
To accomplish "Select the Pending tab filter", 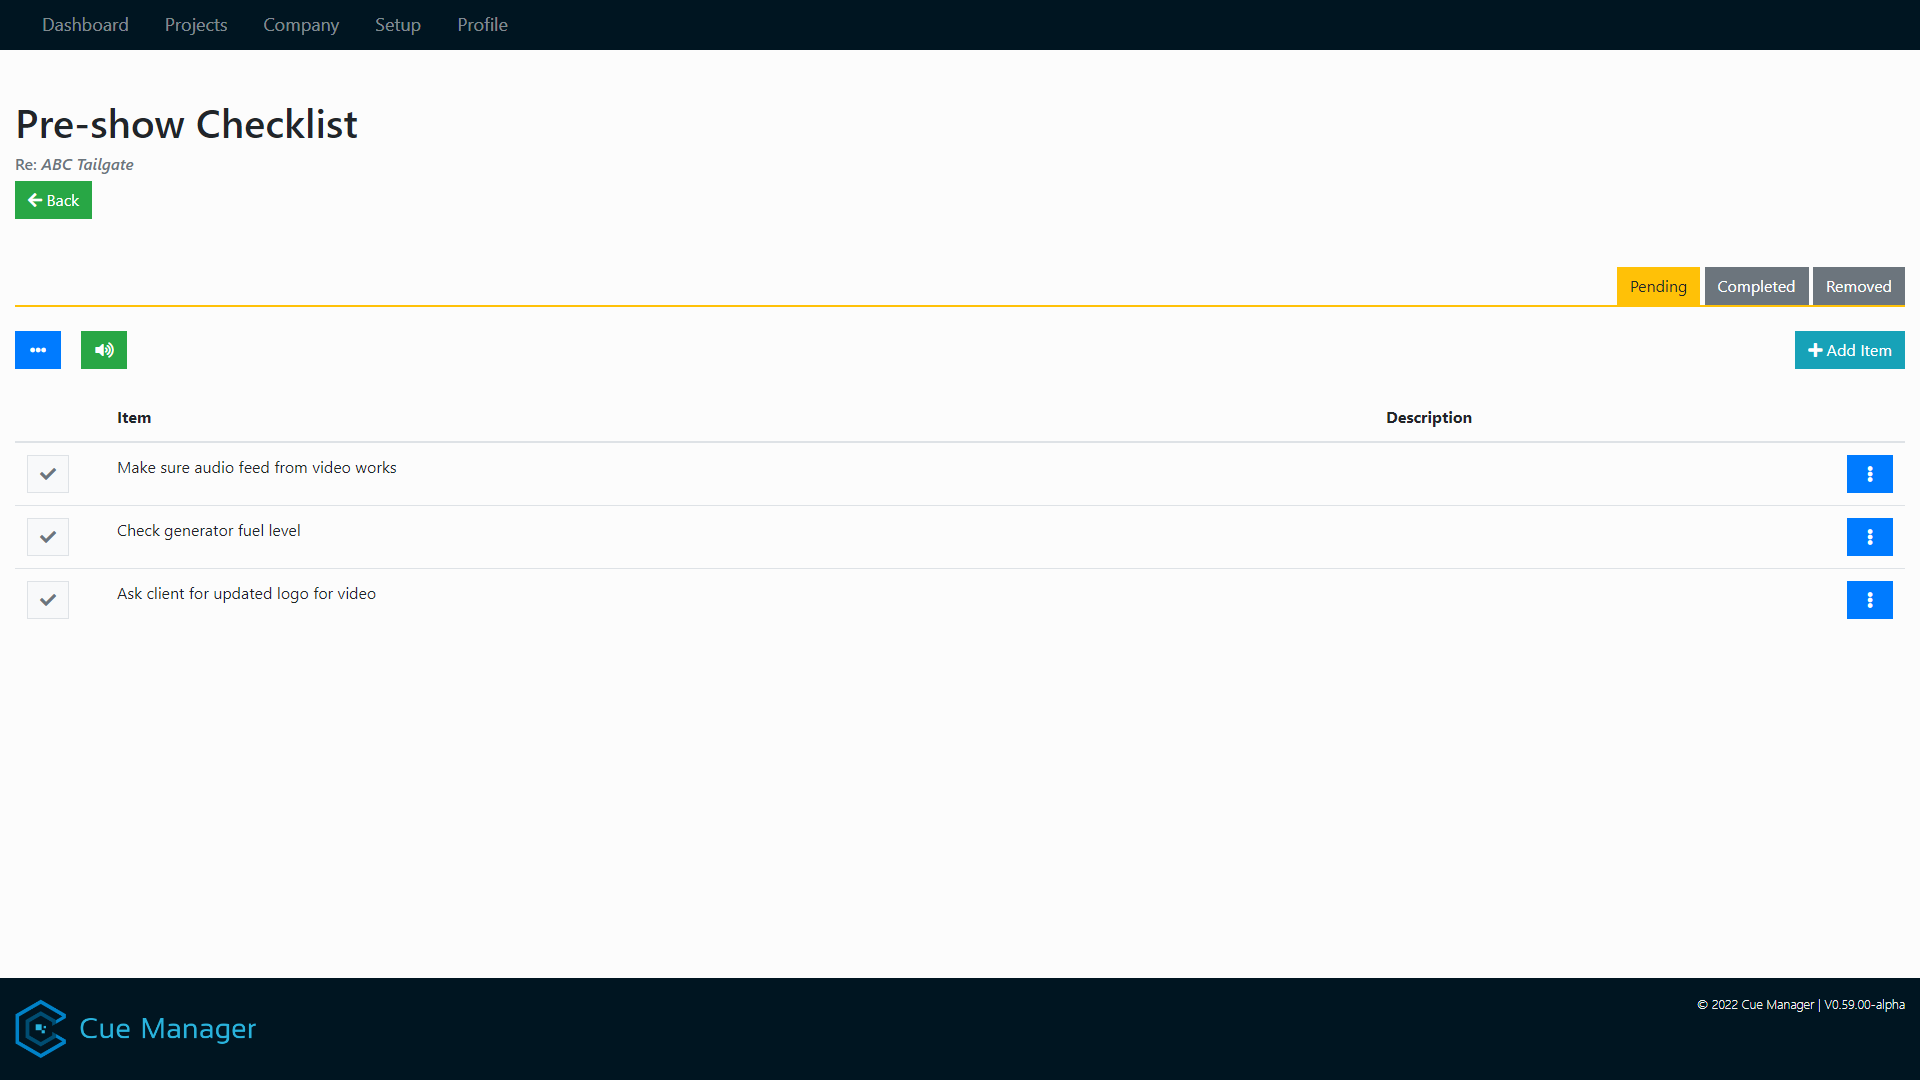I will pyautogui.click(x=1657, y=286).
